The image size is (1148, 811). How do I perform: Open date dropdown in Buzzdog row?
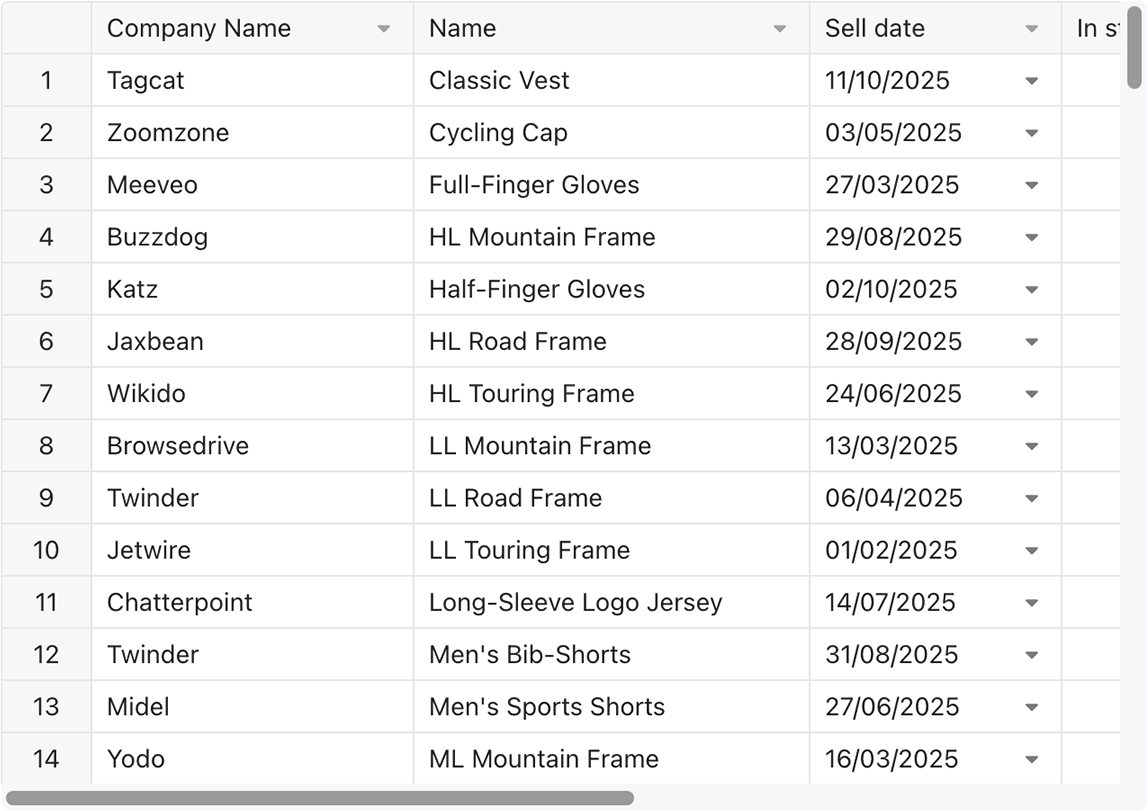point(1032,238)
